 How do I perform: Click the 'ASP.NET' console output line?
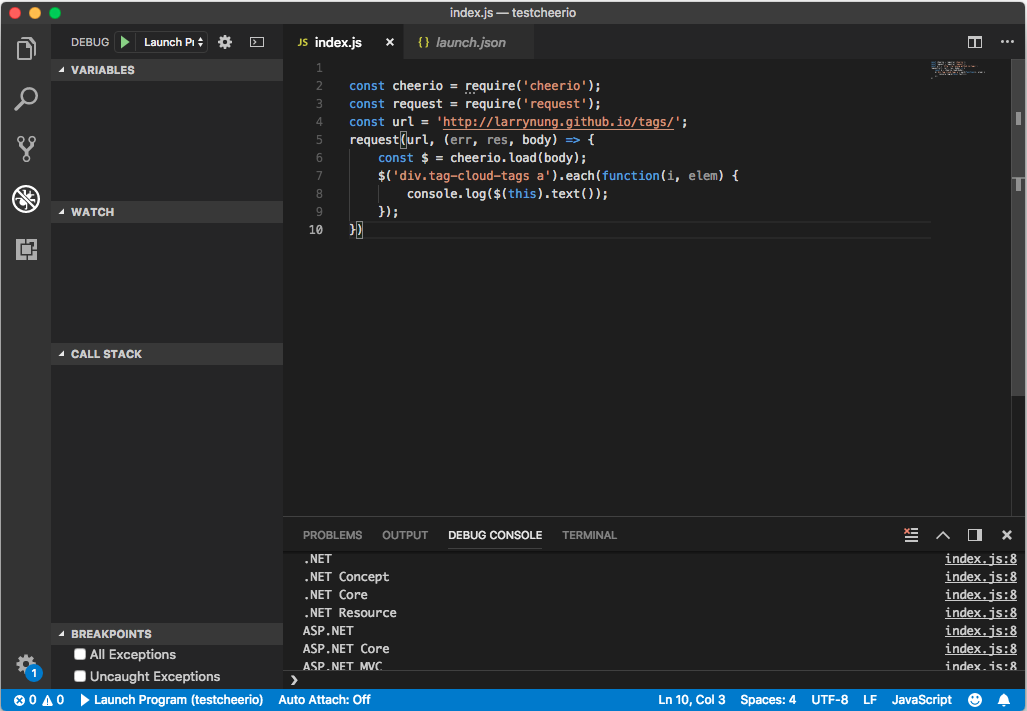pos(328,630)
